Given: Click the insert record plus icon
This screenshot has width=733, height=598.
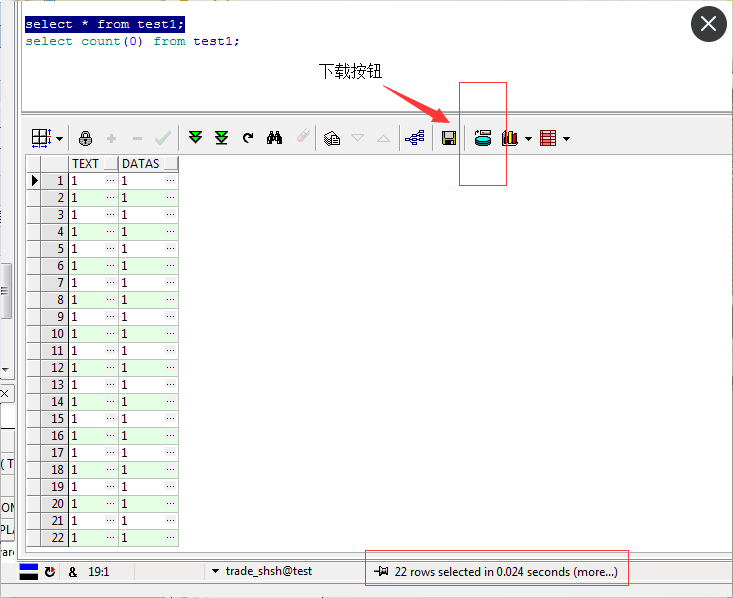Looking at the screenshot, I should [111, 138].
